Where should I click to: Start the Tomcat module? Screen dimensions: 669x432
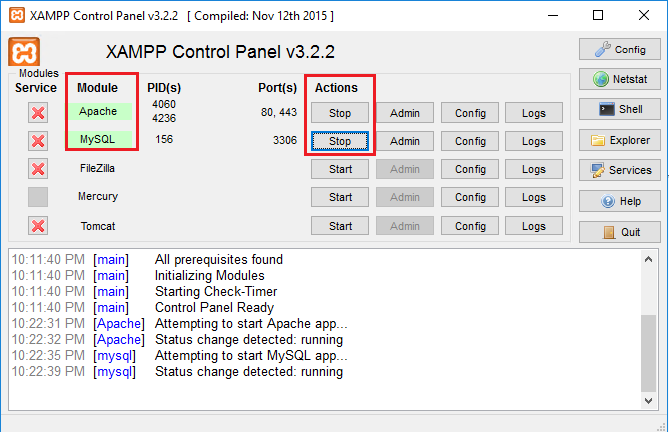pos(340,226)
